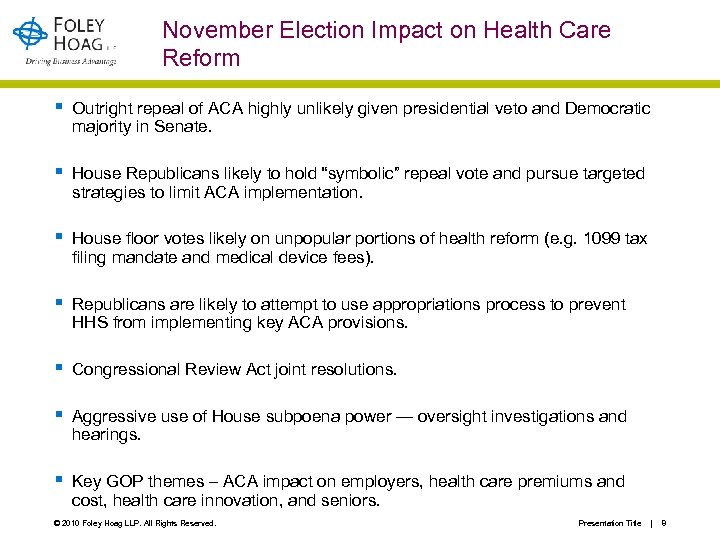
Task: Click the "symbolic" repeal vote bullet text
Action: coord(358,183)
